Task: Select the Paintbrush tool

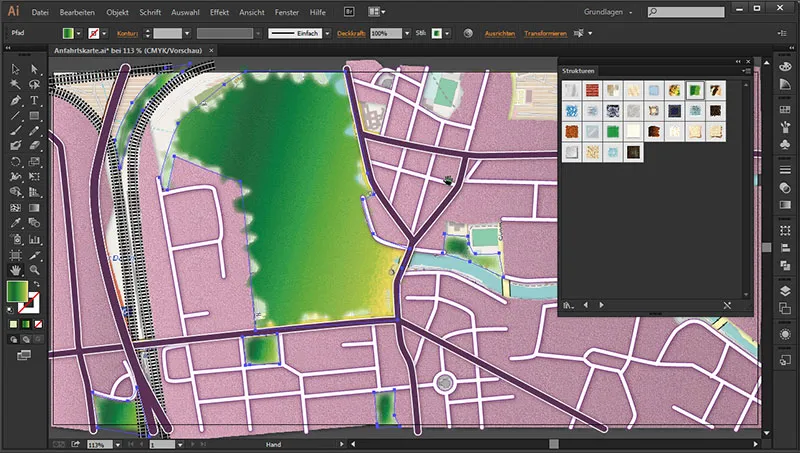Action: click(15, 131)
